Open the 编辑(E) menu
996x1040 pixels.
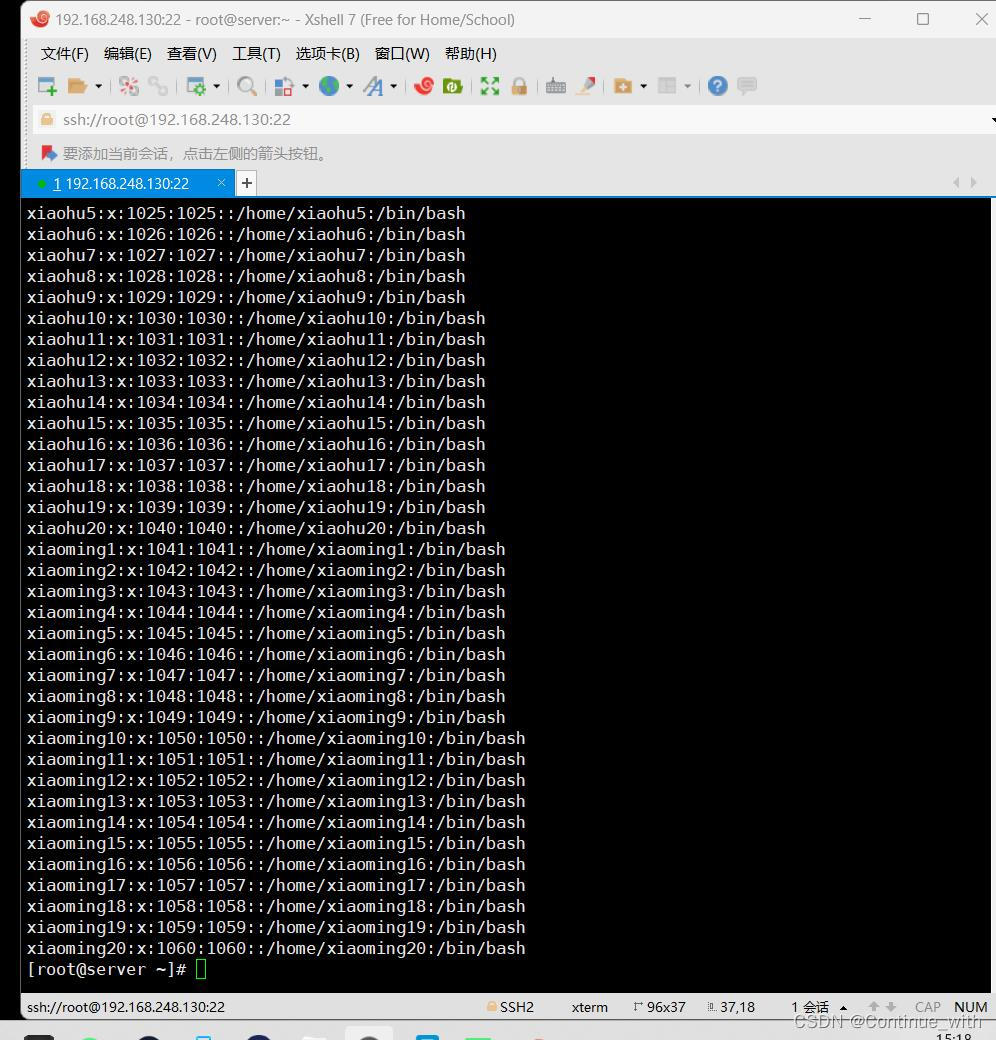[x=128, y=54]
